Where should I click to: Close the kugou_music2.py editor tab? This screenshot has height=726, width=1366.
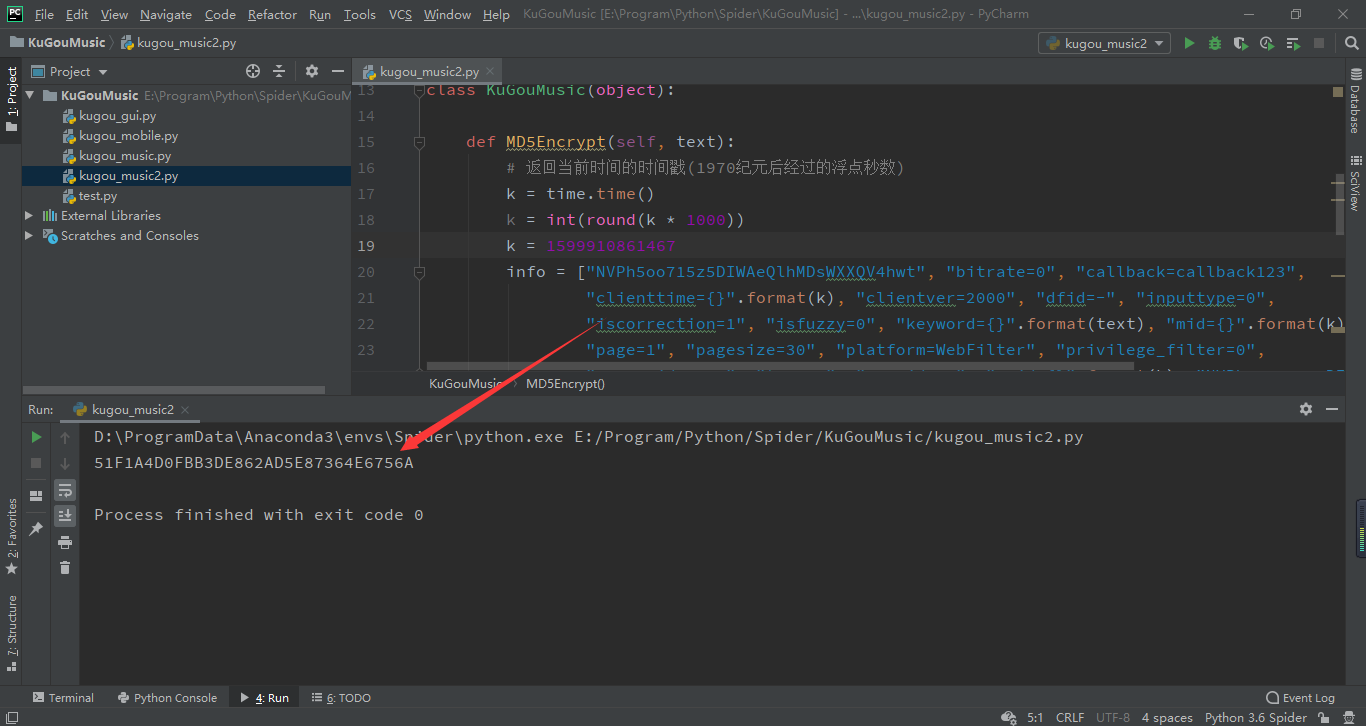[x=489, y=72]
